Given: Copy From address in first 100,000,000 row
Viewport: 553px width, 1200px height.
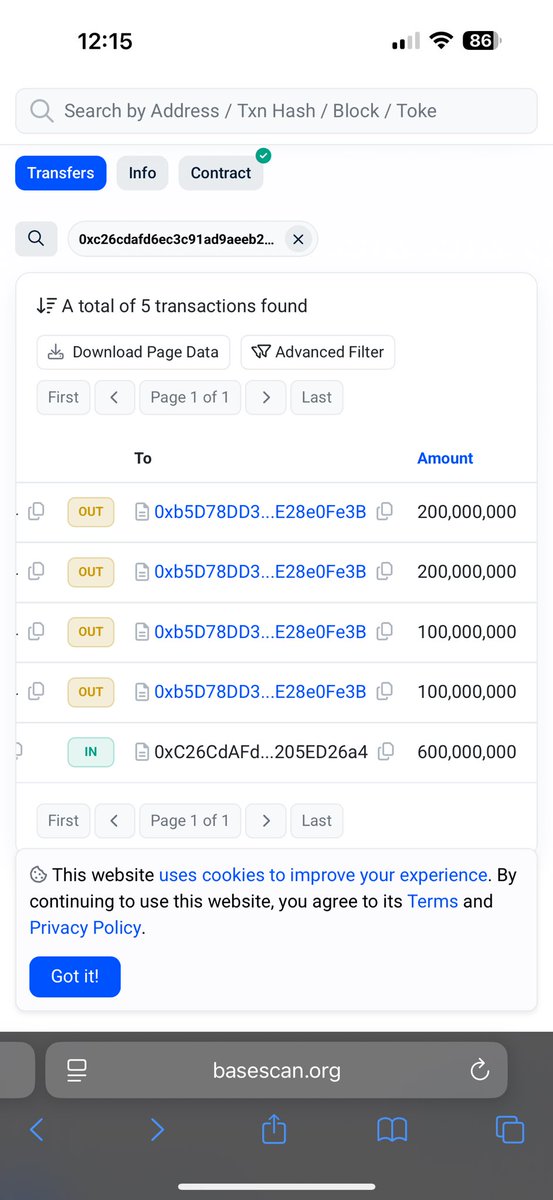Looking at the screenshot, I should [x=36, y=631].
